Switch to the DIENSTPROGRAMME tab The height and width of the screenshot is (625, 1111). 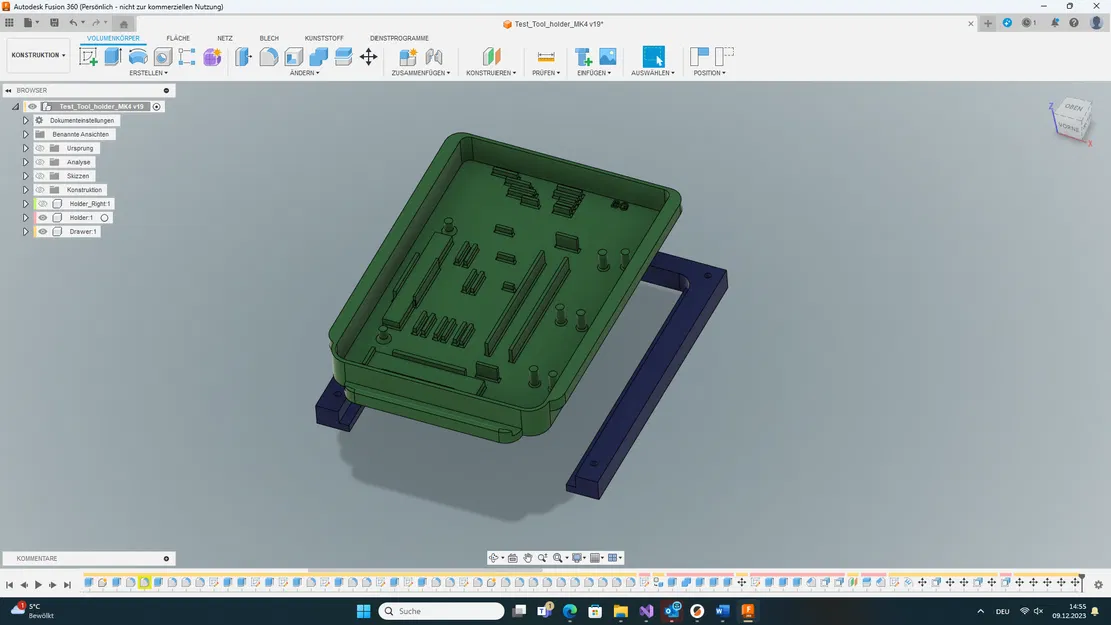[399, 38]
